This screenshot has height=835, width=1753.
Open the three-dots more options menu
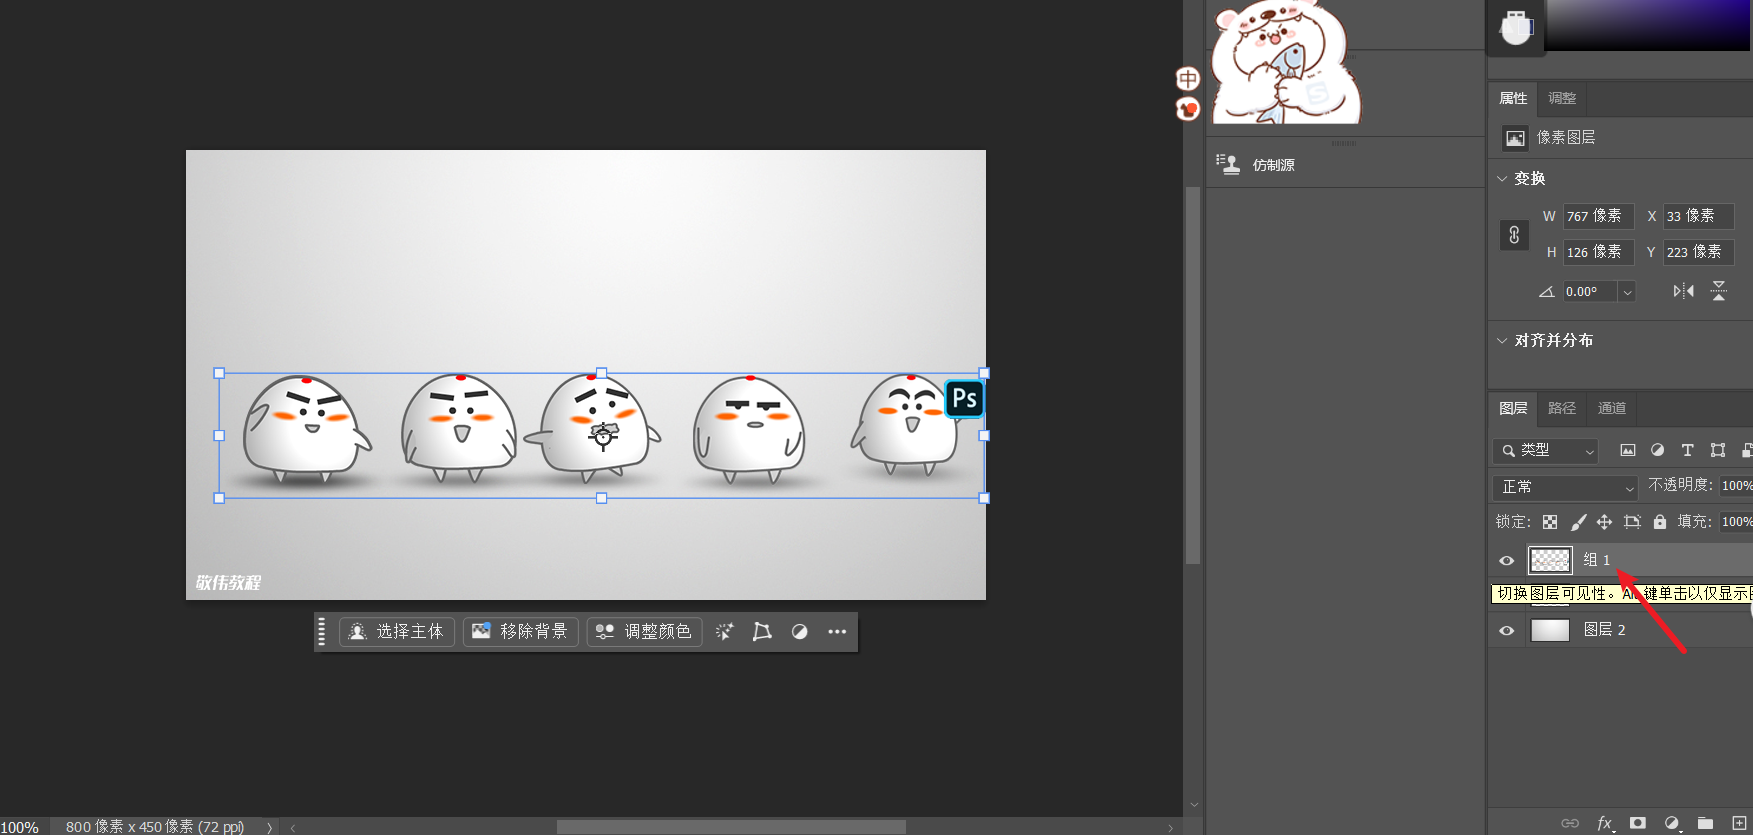click(837, 631)
